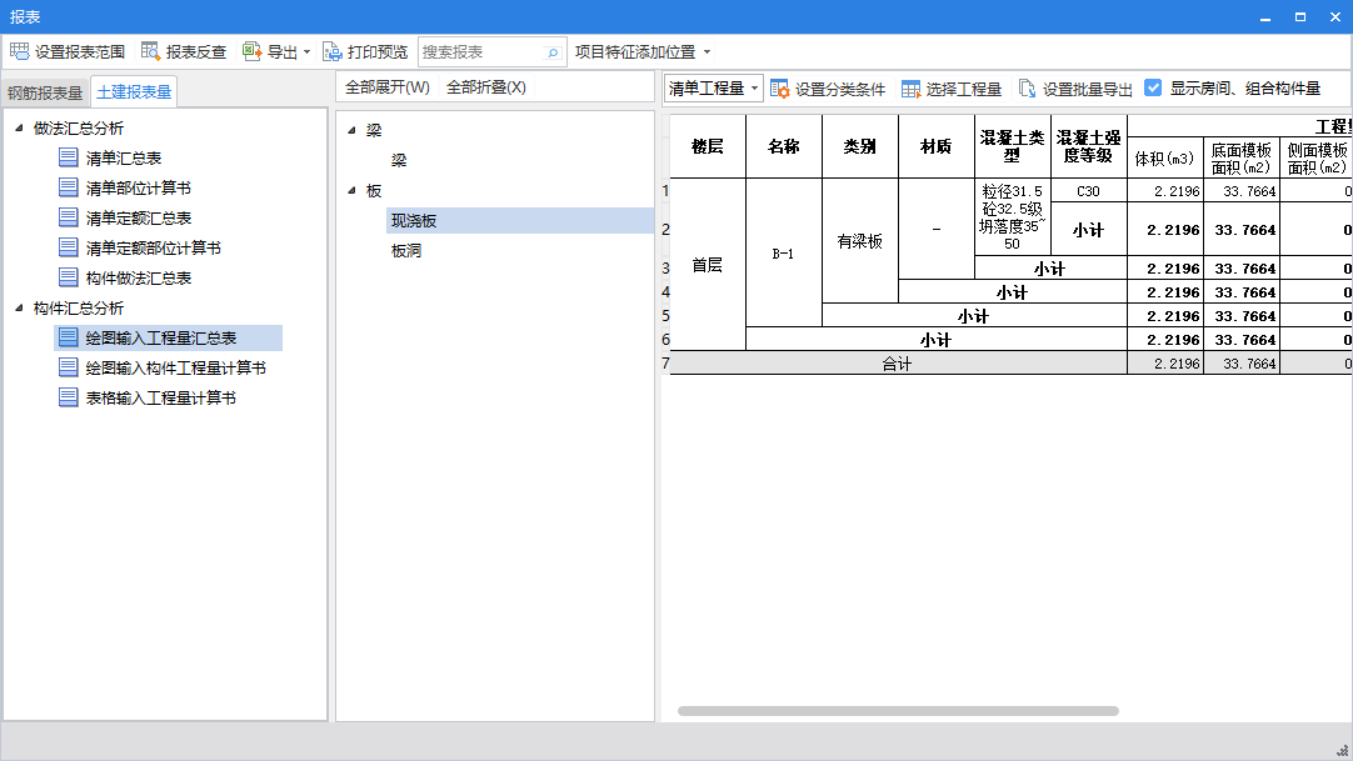
Task: Click the 全部展开(W) button
Action: (387, 87)
